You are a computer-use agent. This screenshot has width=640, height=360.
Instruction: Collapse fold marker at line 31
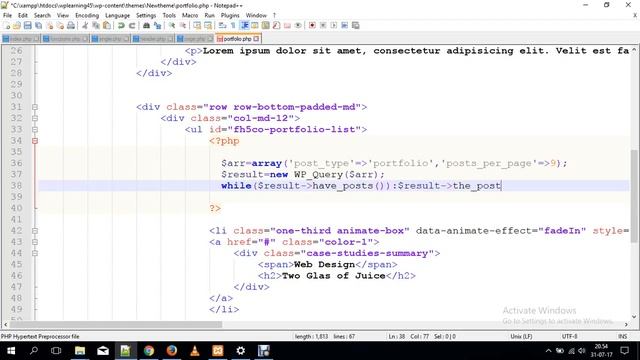35,107
